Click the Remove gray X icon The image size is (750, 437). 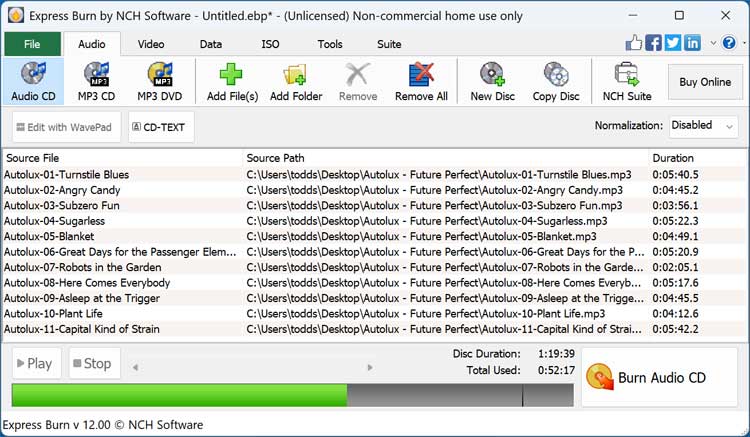pos(357,74)
